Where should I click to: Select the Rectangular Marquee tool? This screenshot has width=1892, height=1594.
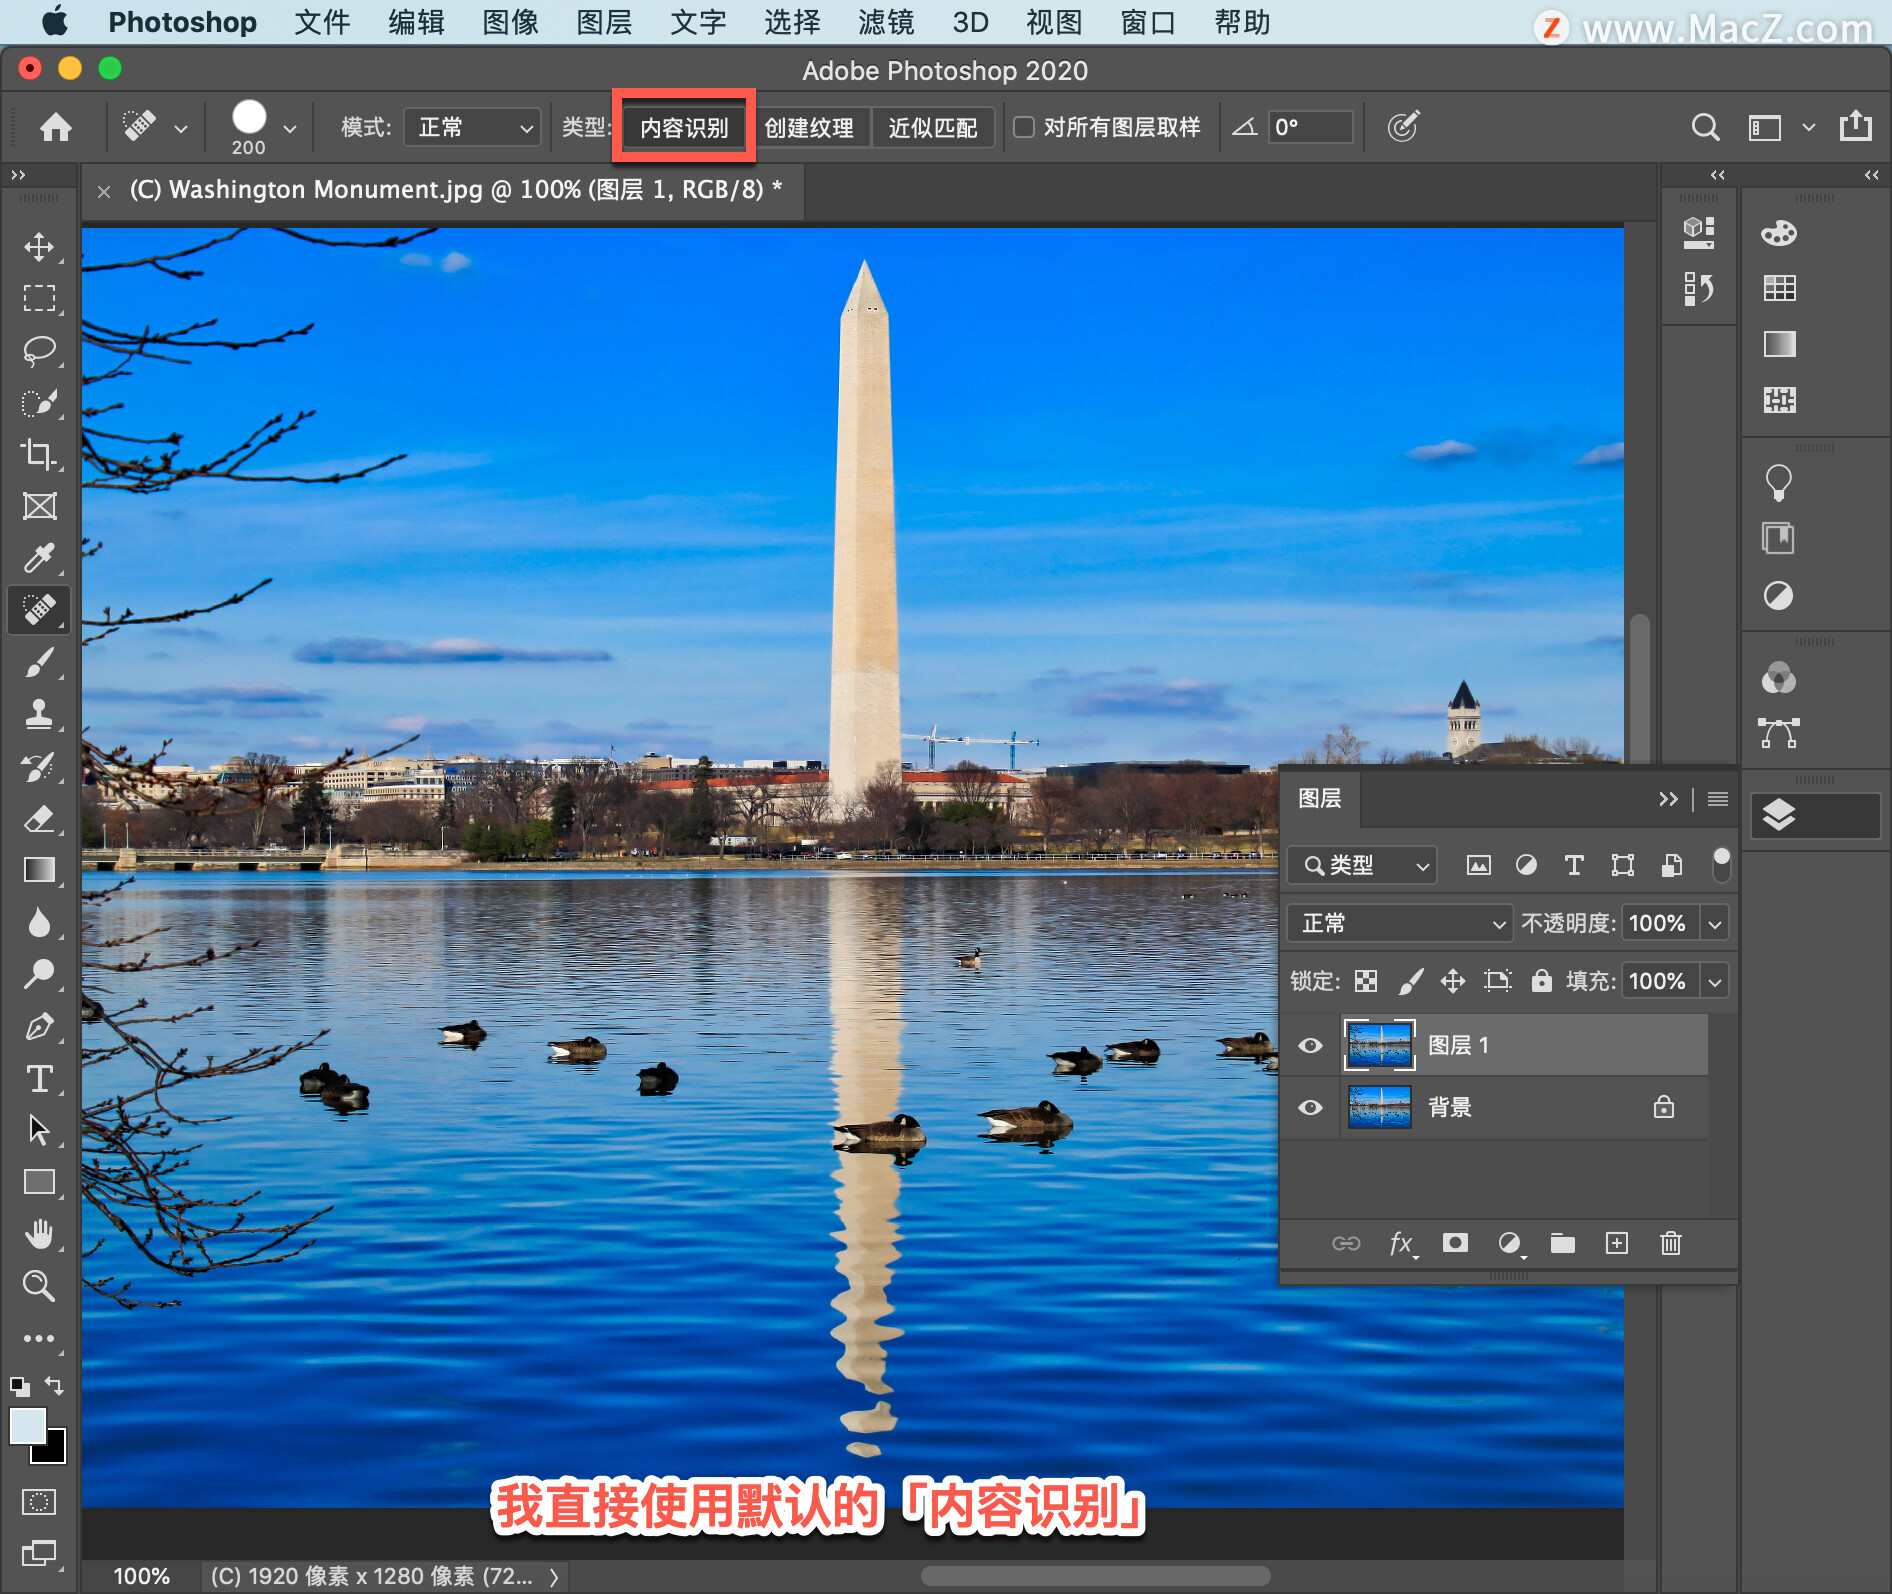[39, 298]
